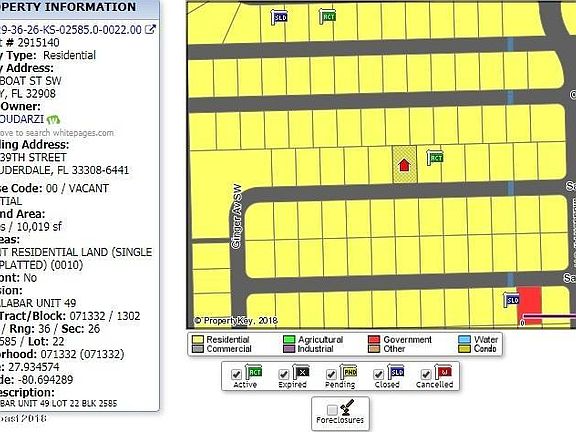Select the red government parcel on map

pyautogui.click(x=529, y=305)
